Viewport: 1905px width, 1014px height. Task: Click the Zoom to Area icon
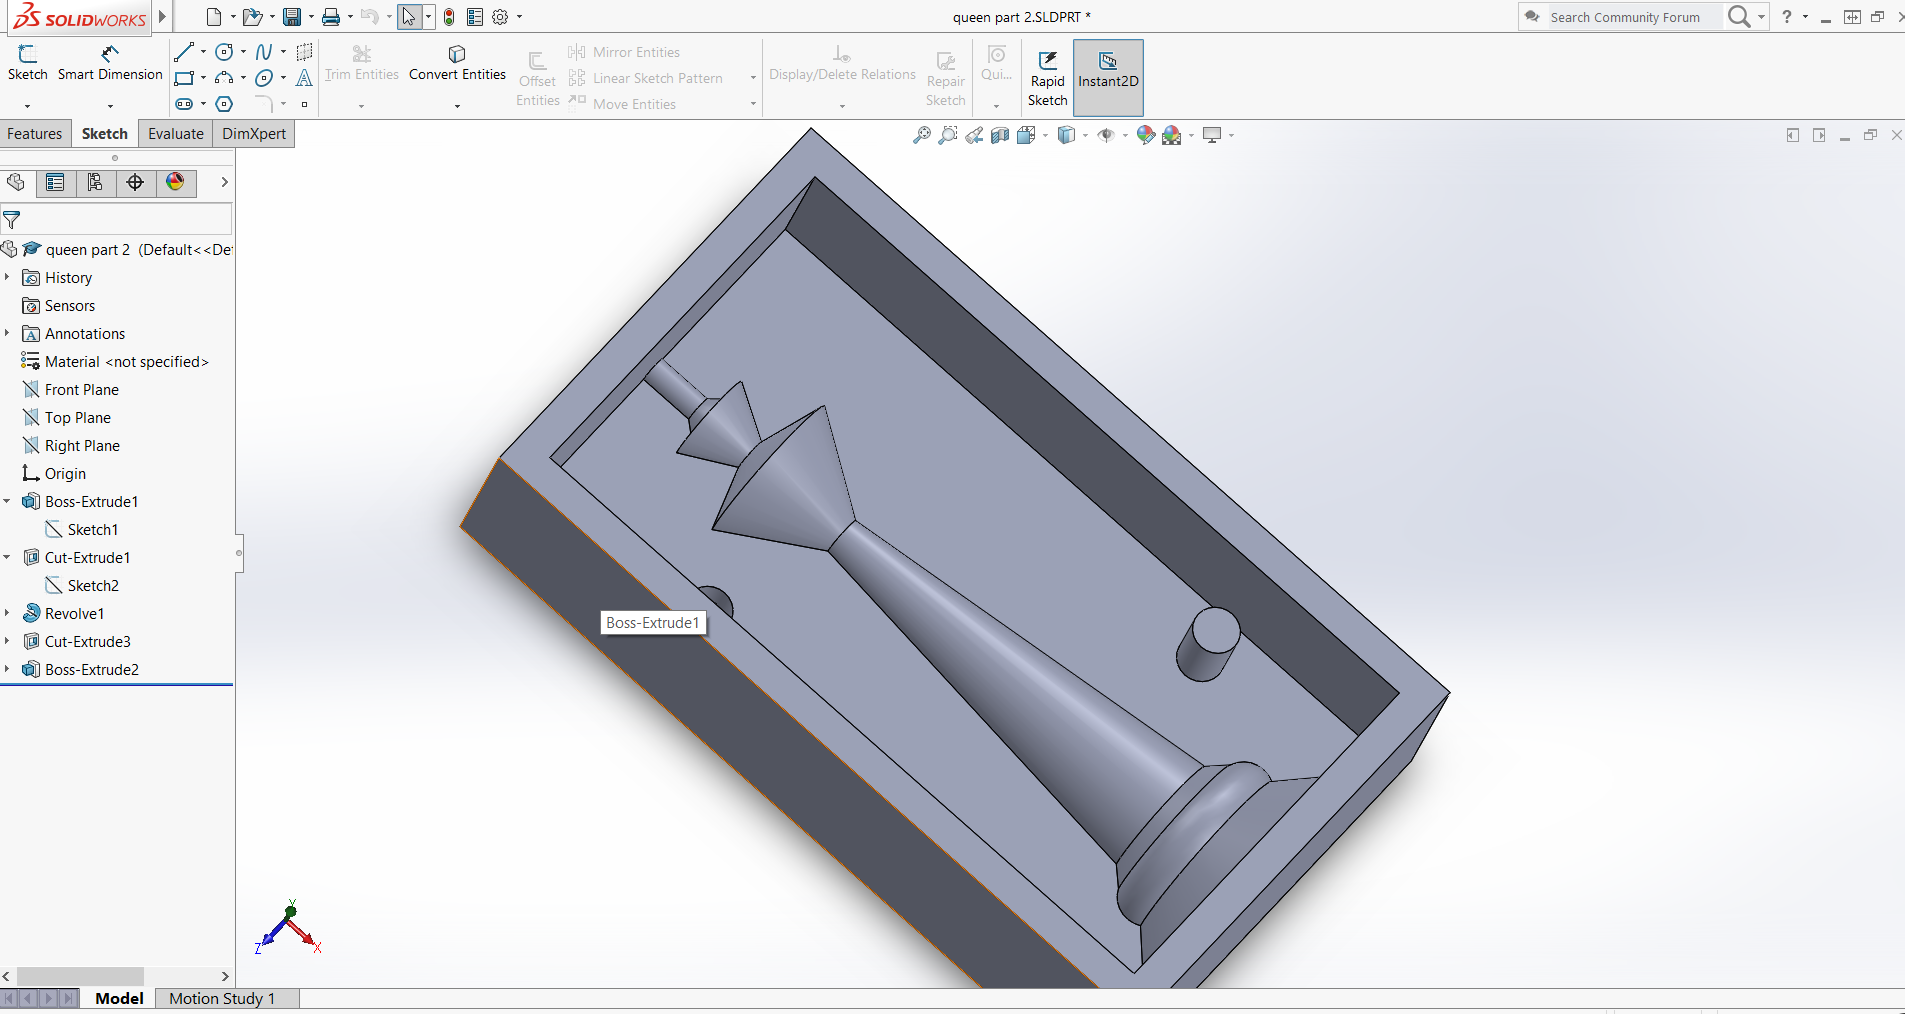tap(948, 135)
